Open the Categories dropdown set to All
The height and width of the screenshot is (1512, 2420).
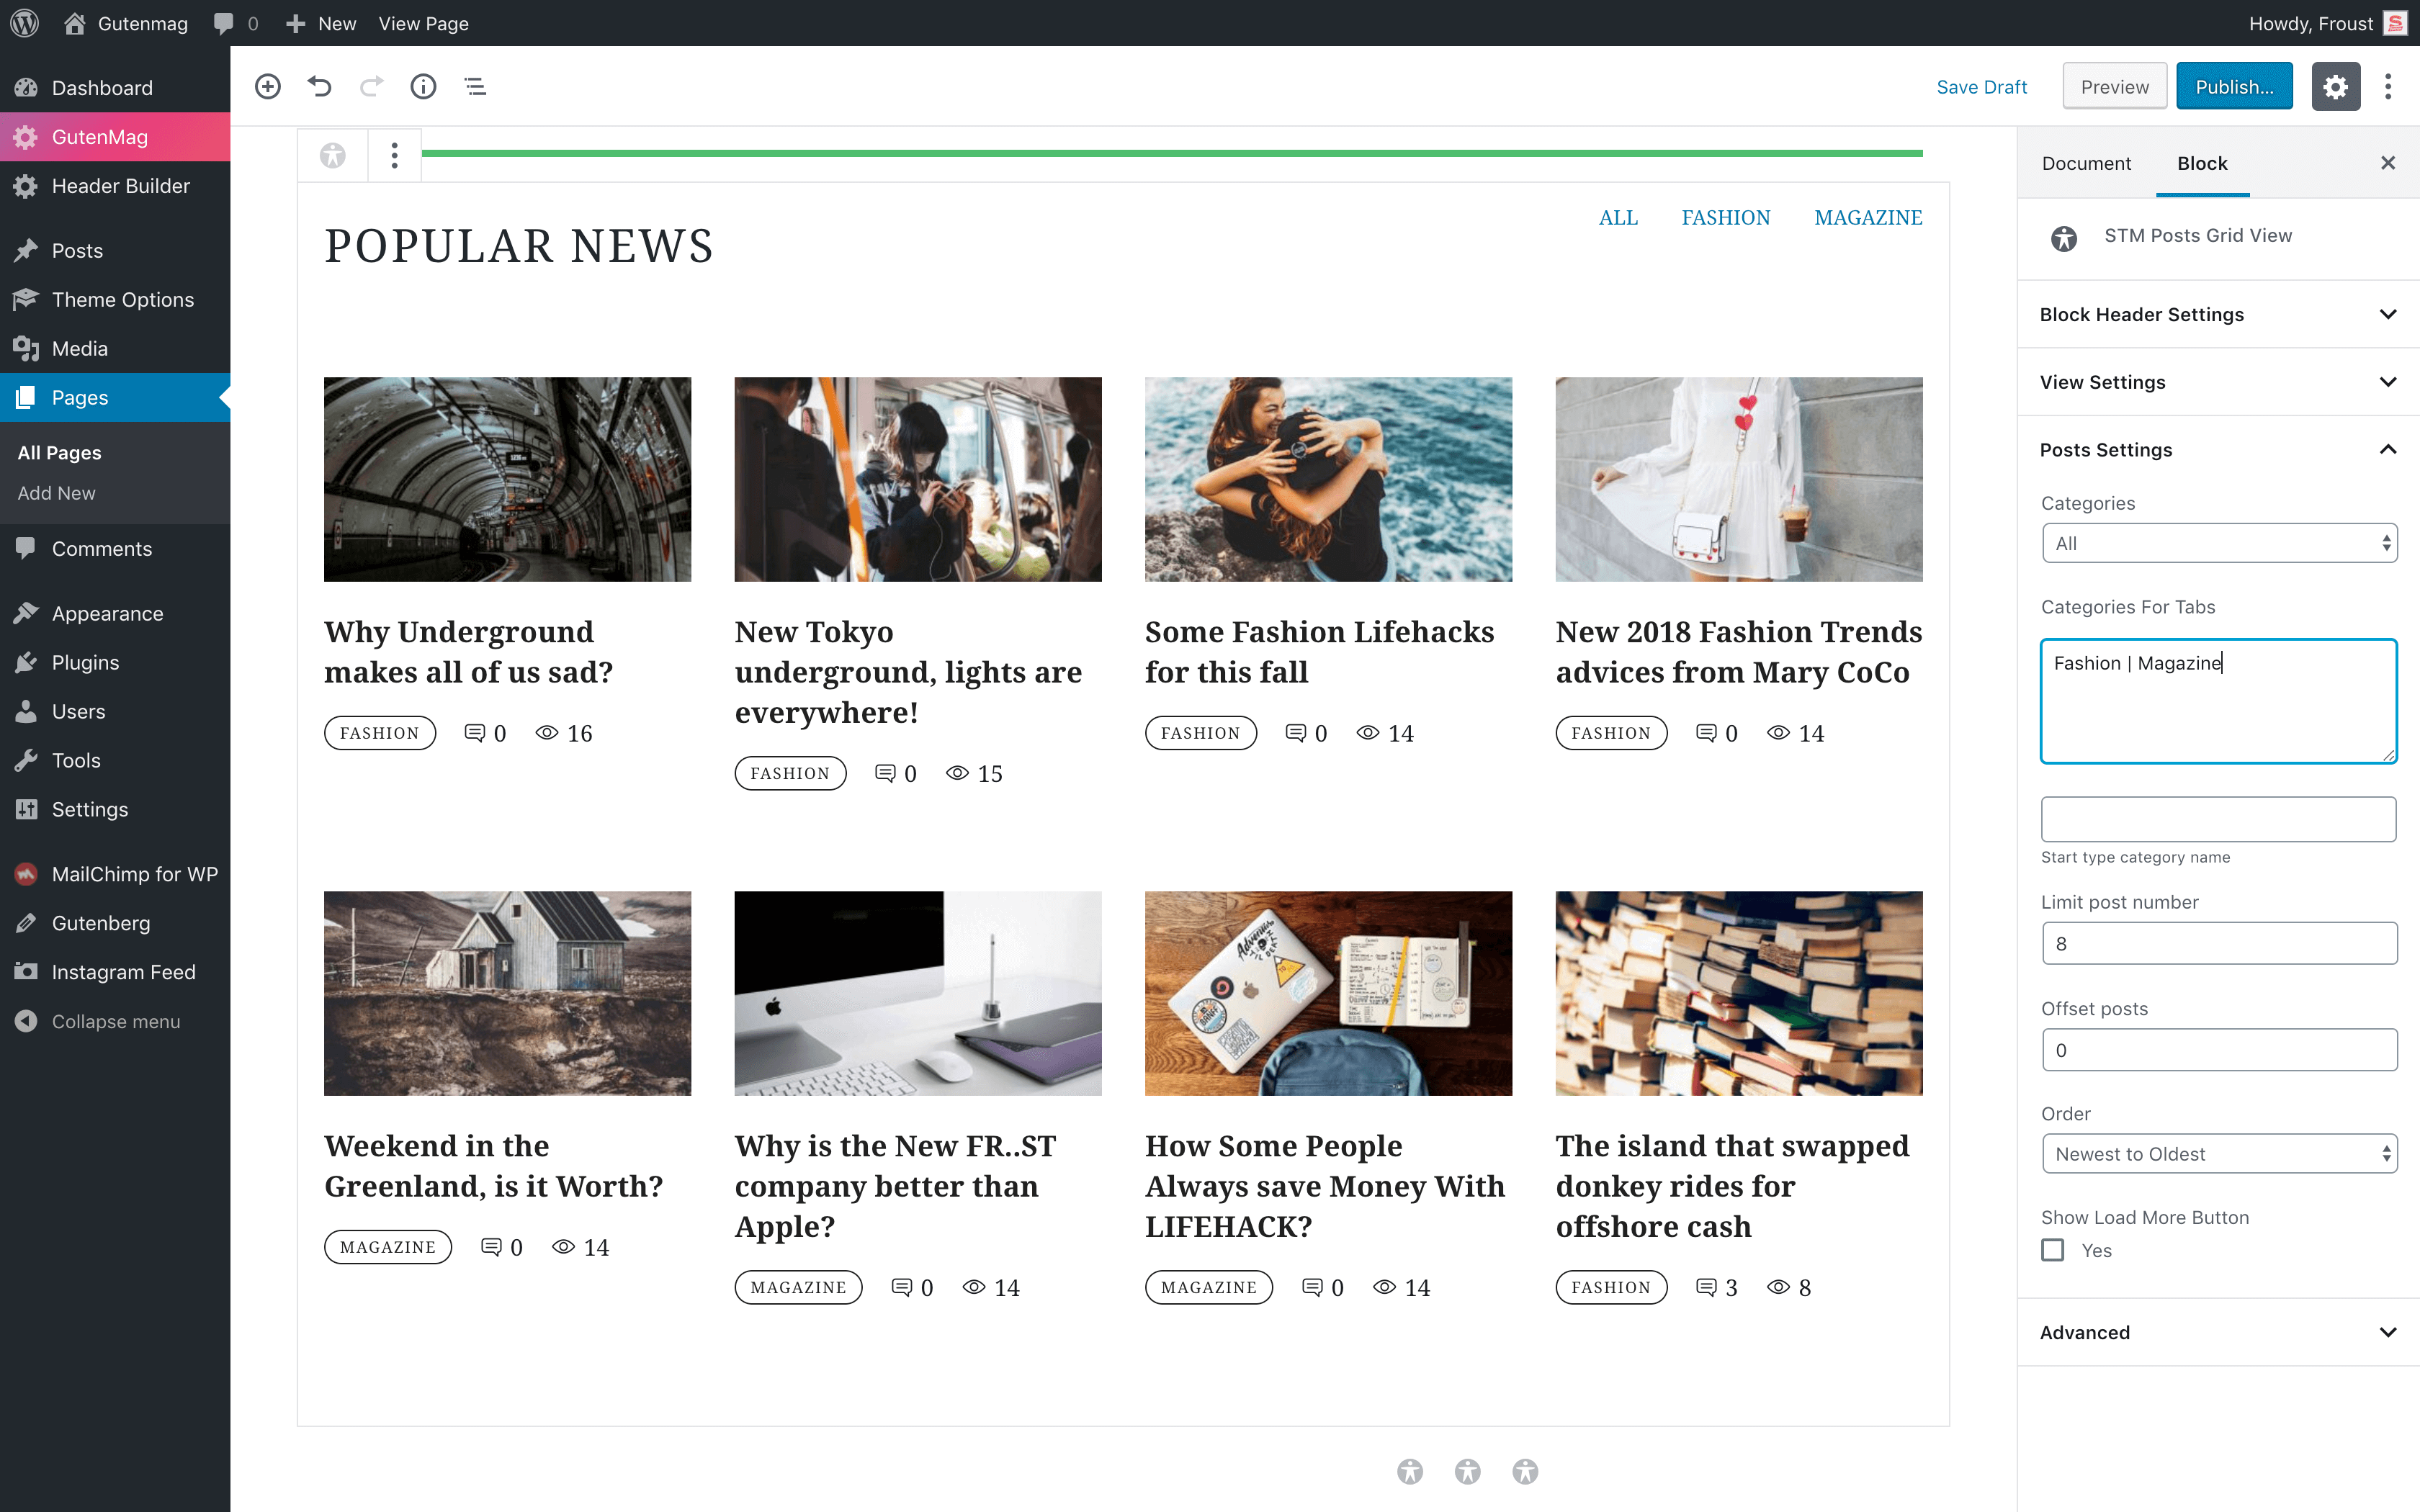coord(2219,543)
